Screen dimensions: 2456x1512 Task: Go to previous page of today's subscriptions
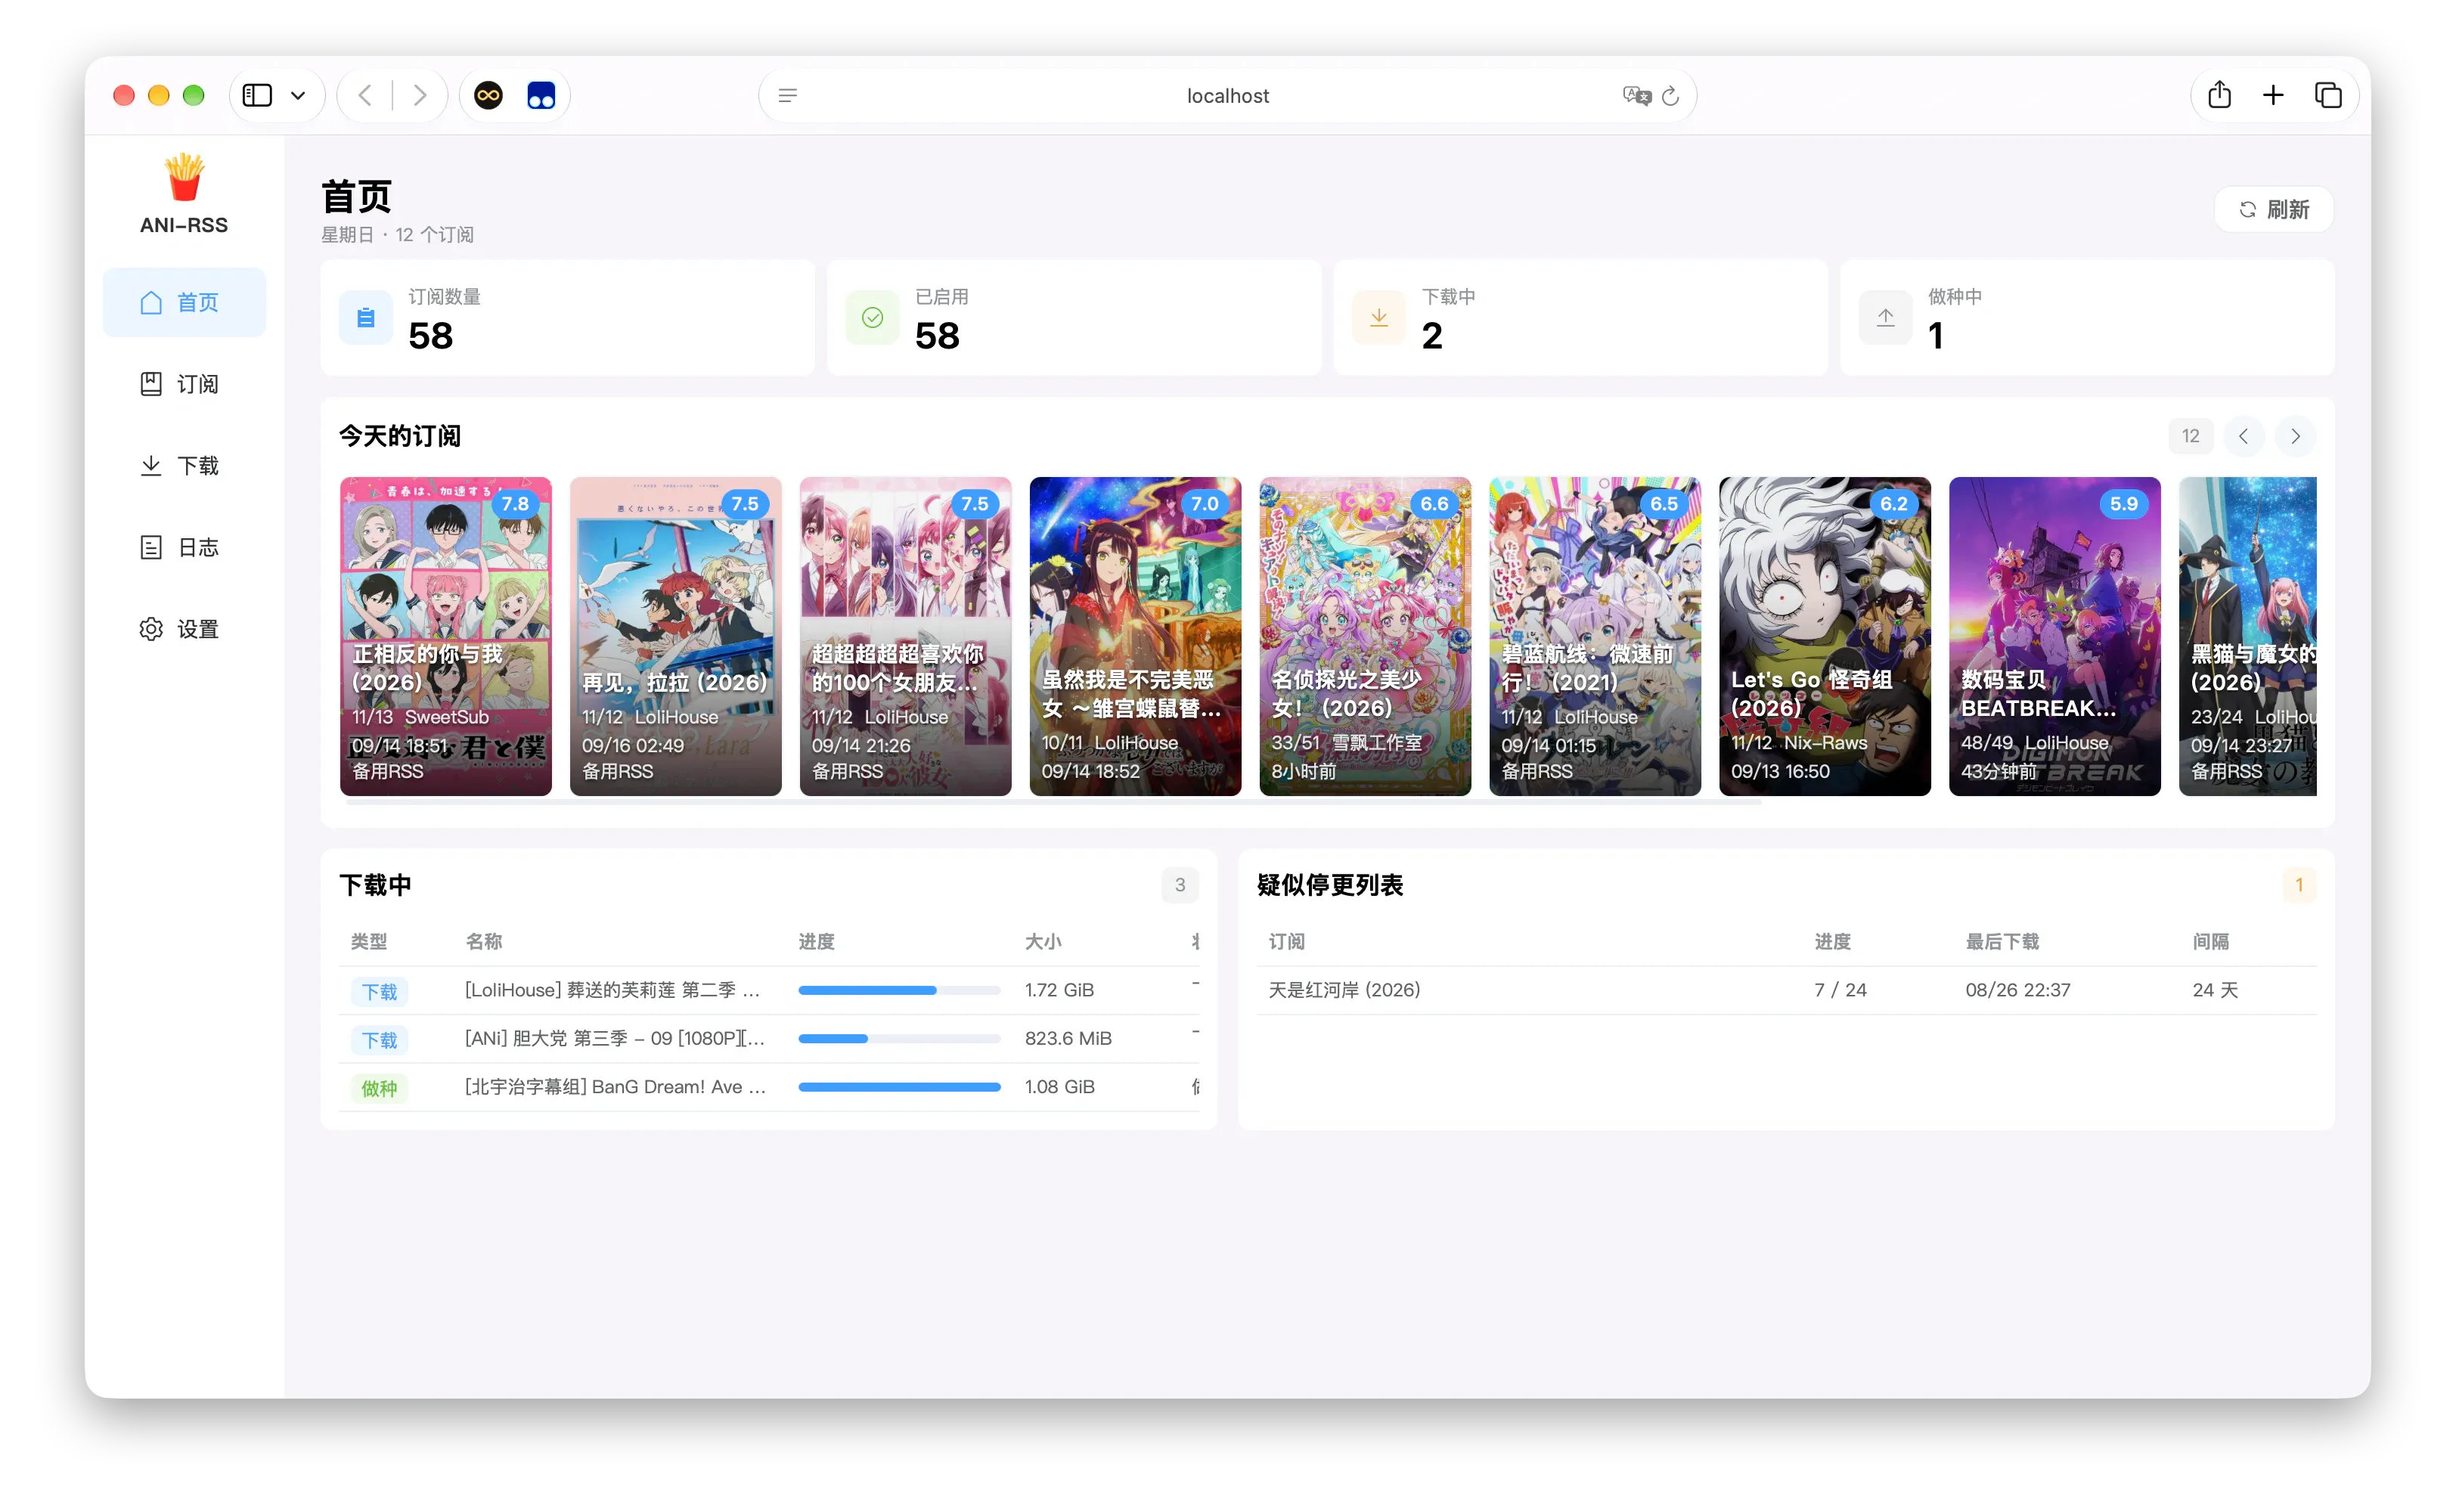(2243, 436)
